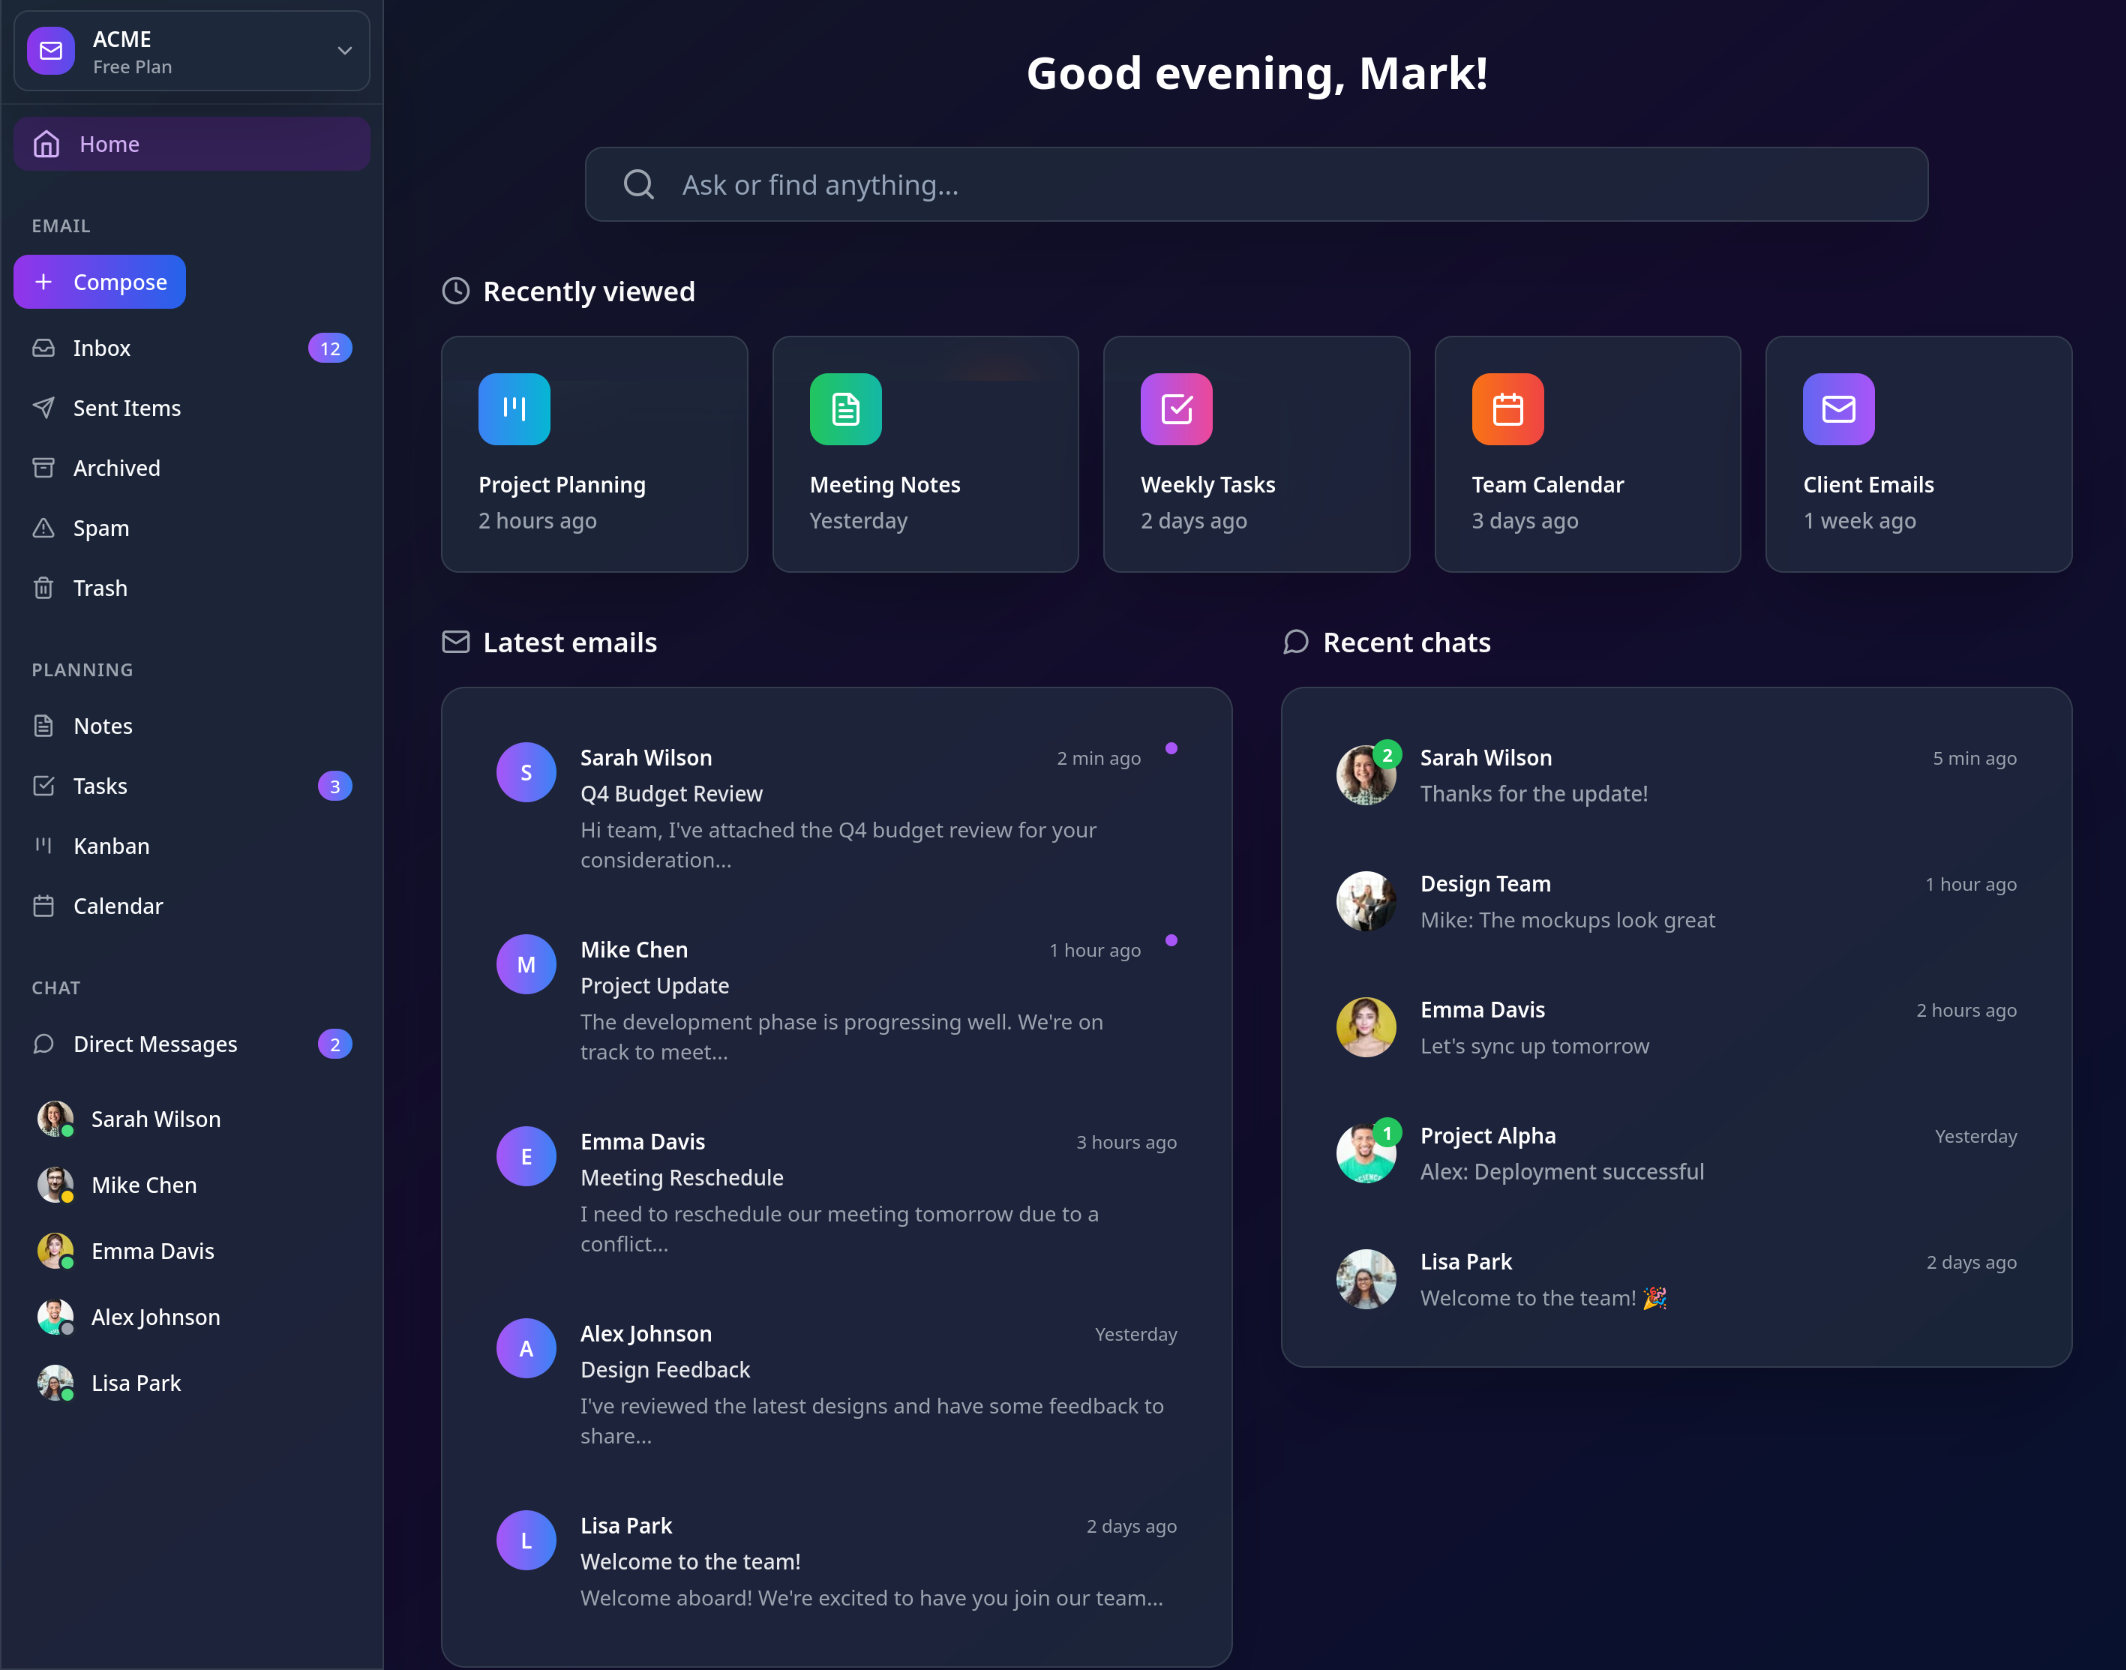Open Direct Messages in Chat section

point(155,1044)
